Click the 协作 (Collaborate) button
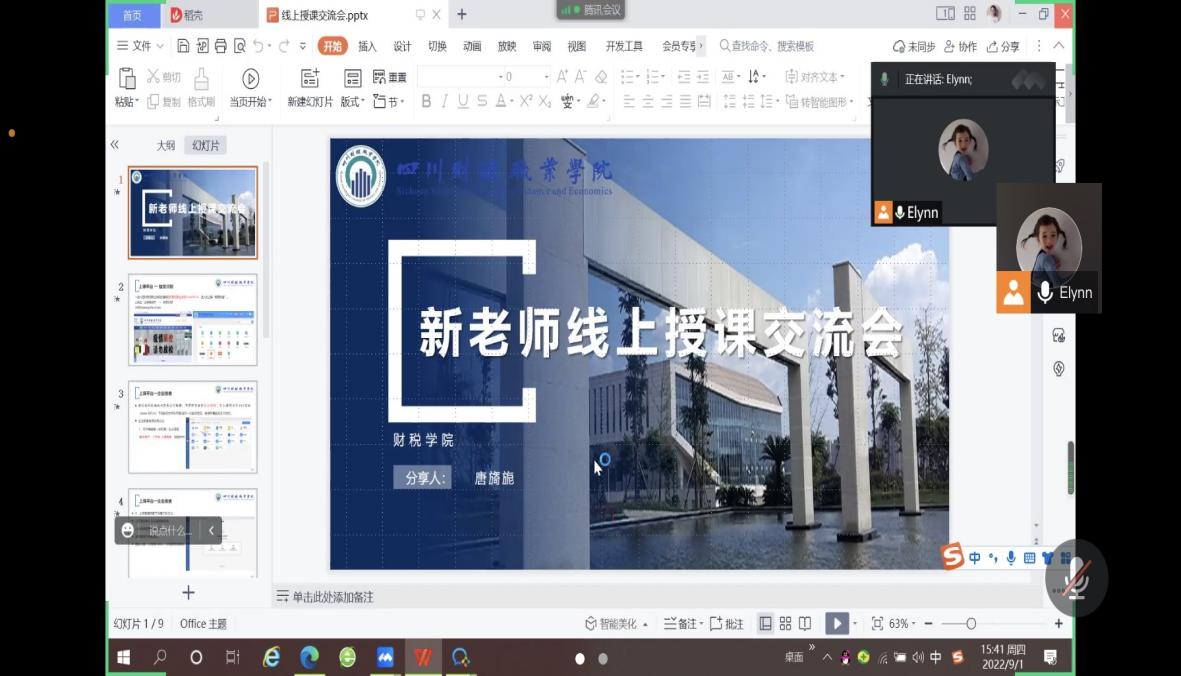Image resolution: width=1181 pixels, height=676 pixels. [960, 47]
